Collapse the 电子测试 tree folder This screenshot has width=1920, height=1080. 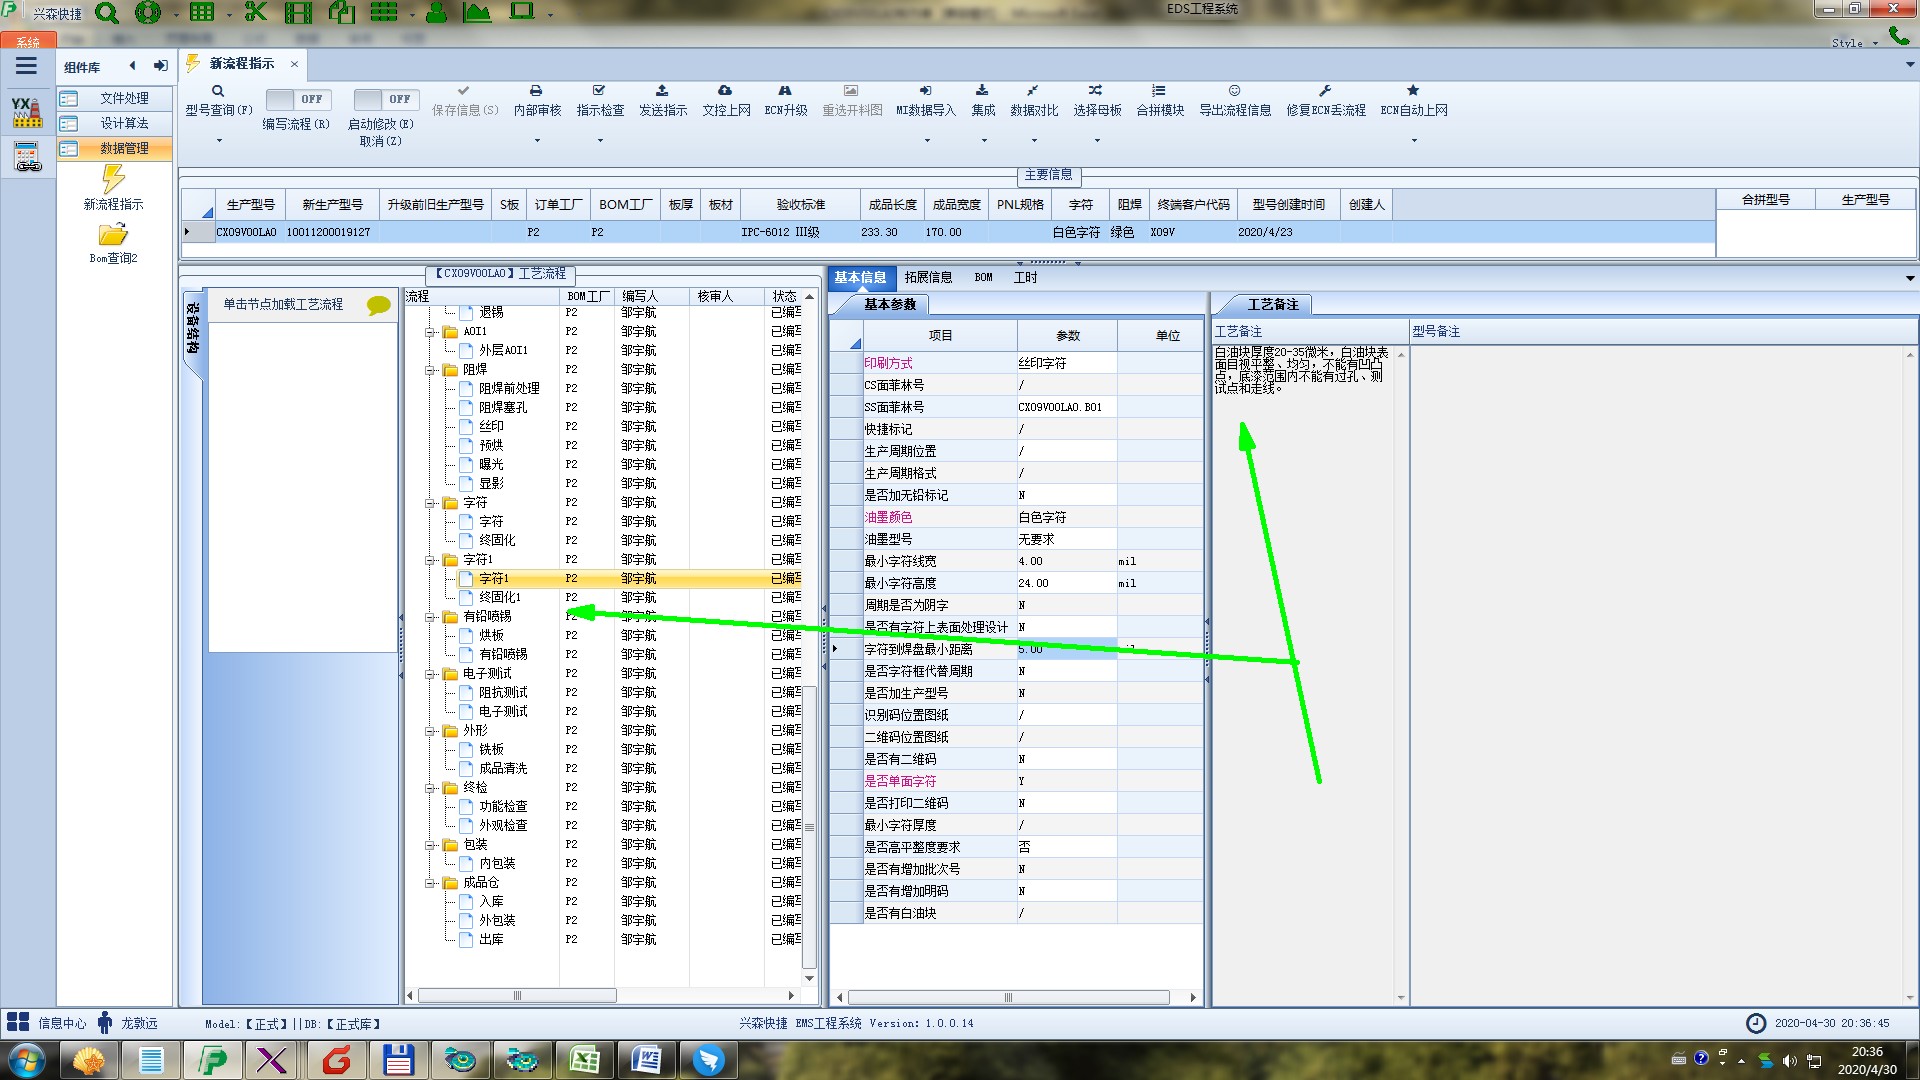pyautogui.click(x=431, y=674)
